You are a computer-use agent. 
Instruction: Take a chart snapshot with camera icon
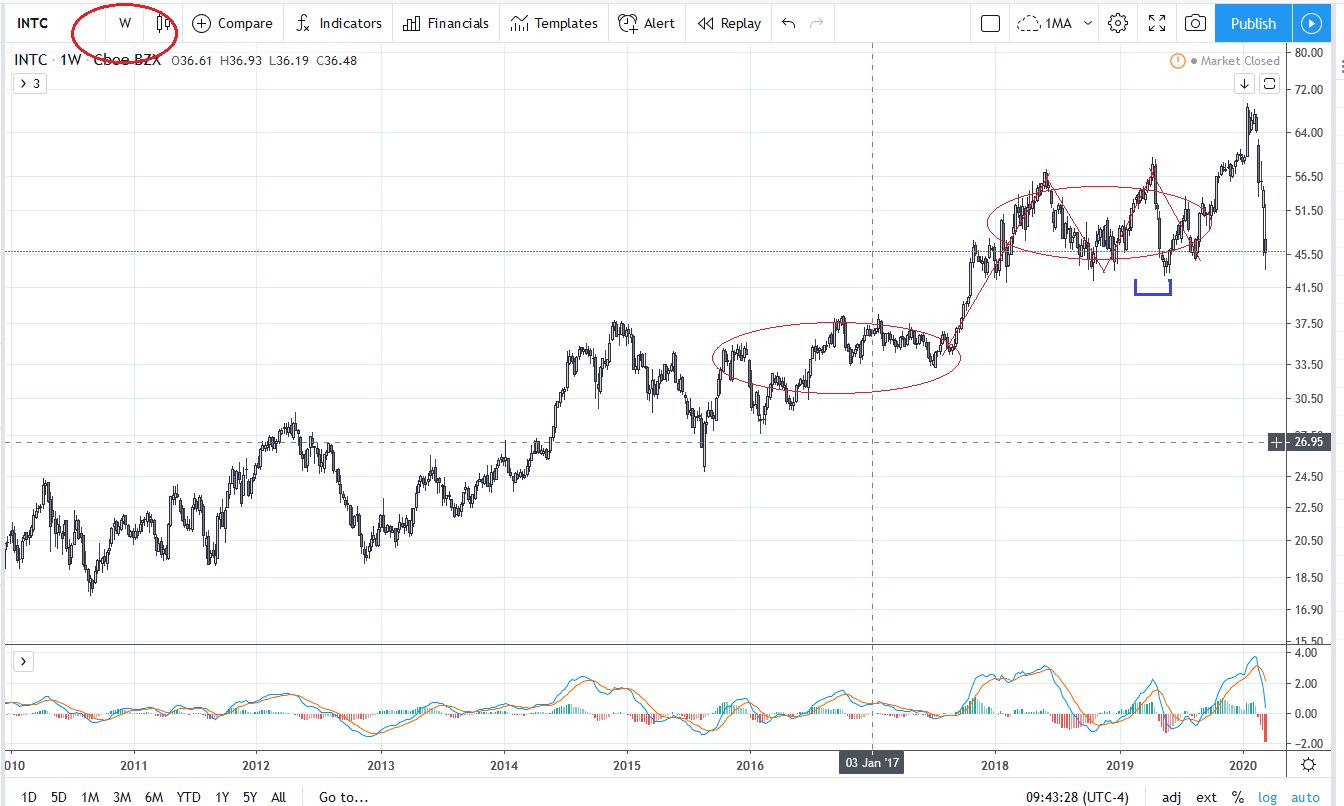tap(1194, 23)
